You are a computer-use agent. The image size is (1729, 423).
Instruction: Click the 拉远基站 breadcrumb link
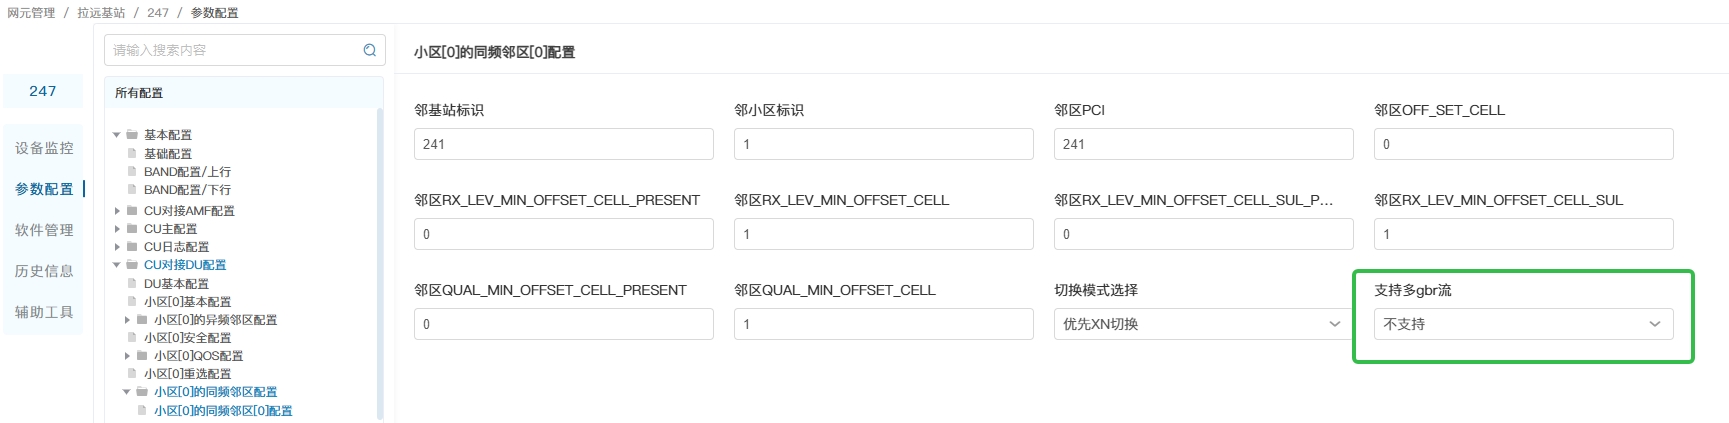[101, 13]
